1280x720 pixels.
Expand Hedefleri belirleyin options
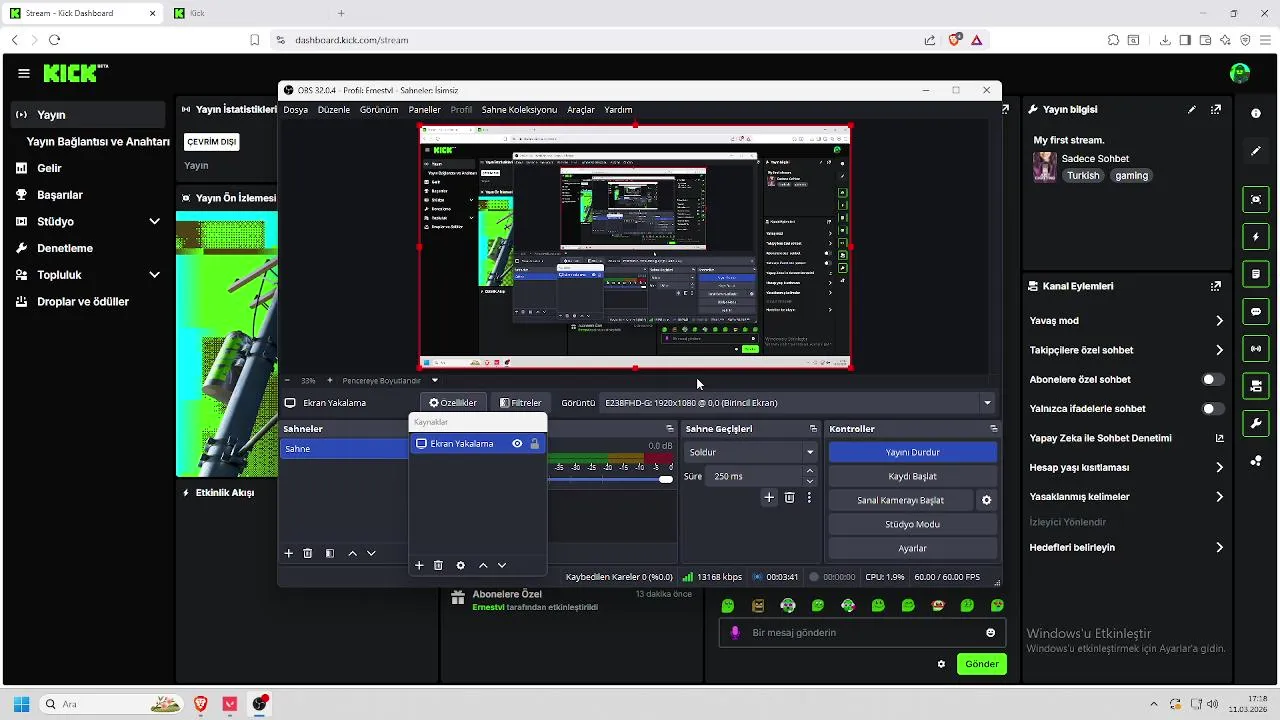[x=1219, y=548]
